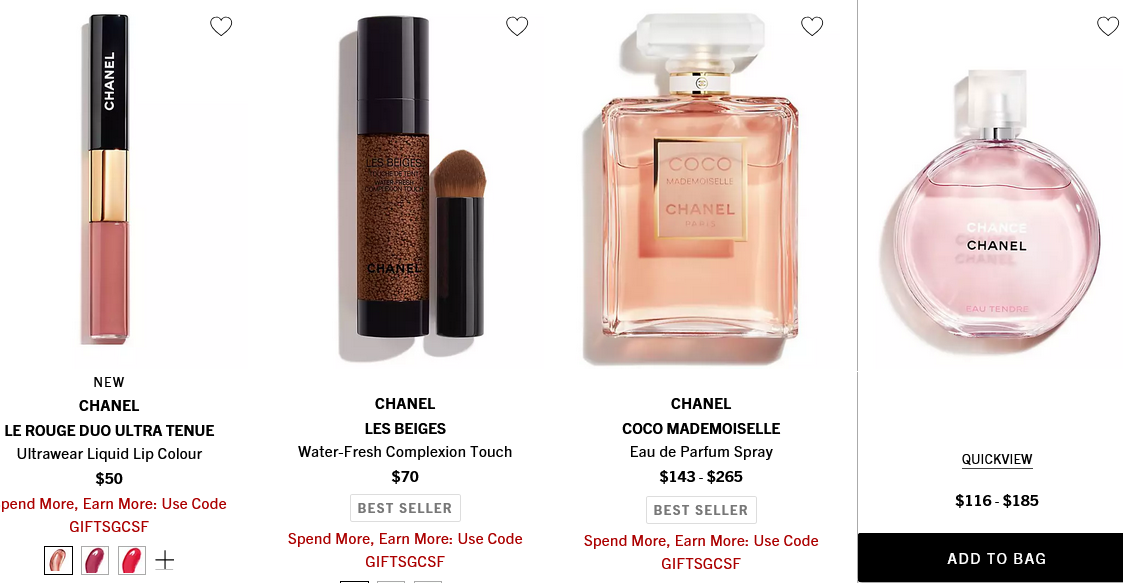The width and height of the screenshot is (1123, 583).
Task: Favorite the Le Rouge Duo Ultra Tenue lipstick
Action: (221, 26)
